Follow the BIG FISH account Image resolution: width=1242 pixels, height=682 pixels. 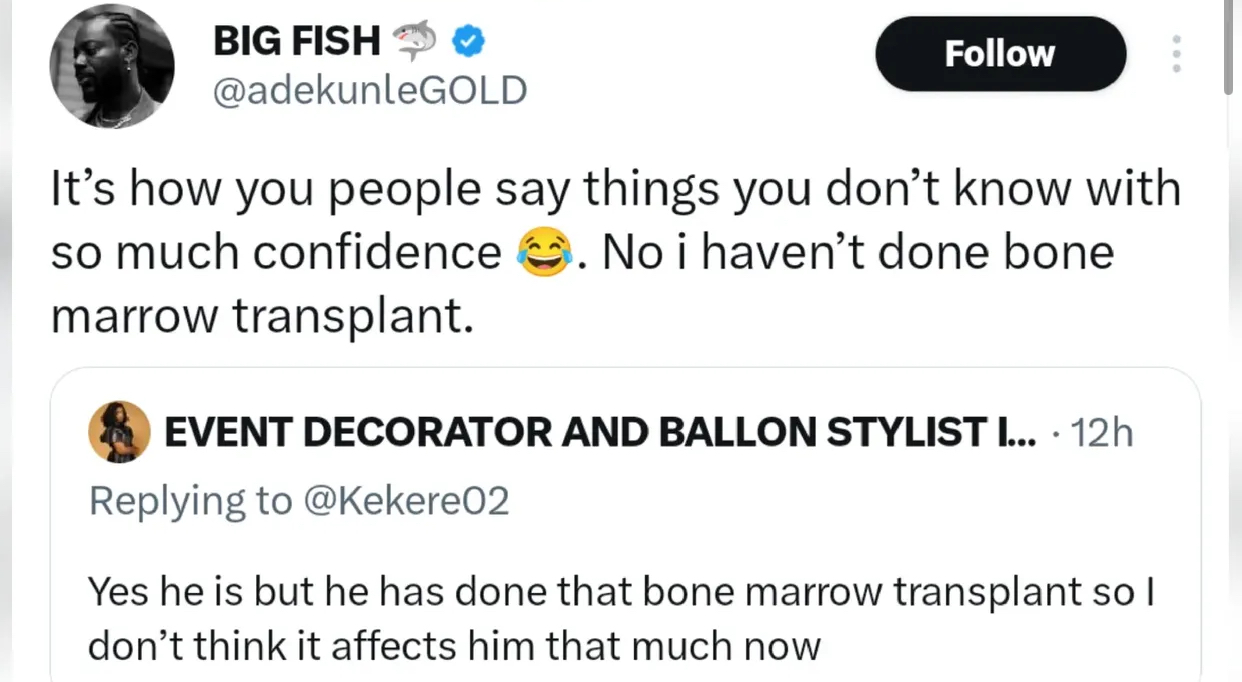pos(999,54)
